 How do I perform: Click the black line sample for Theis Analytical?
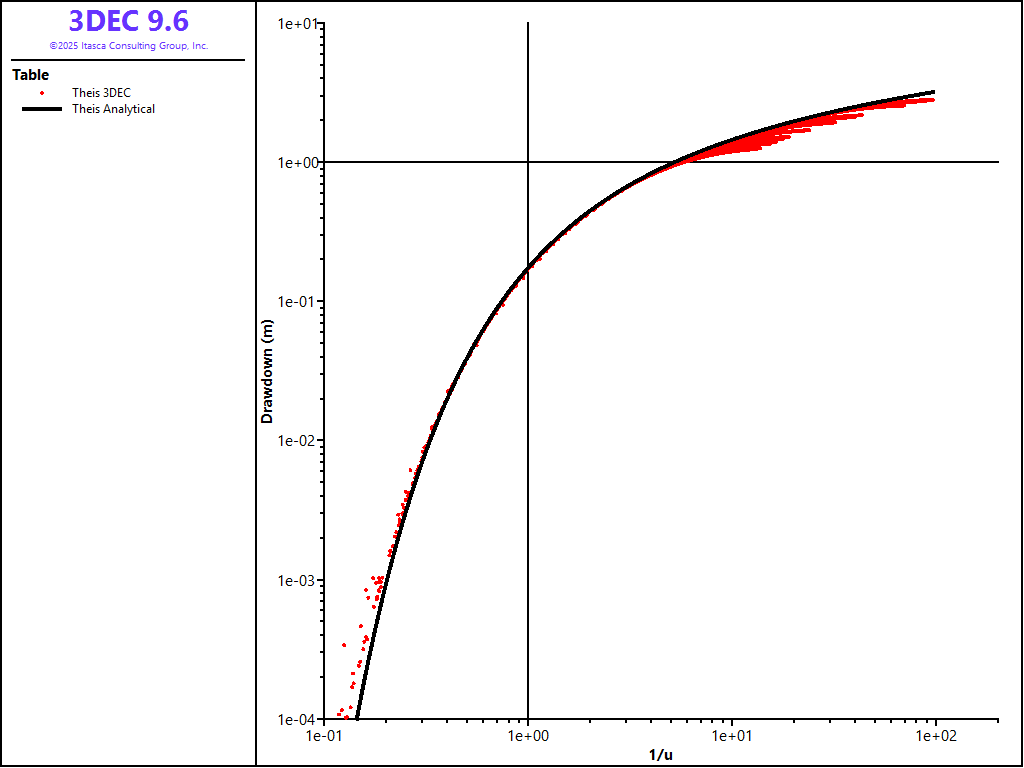coord(42,109)
